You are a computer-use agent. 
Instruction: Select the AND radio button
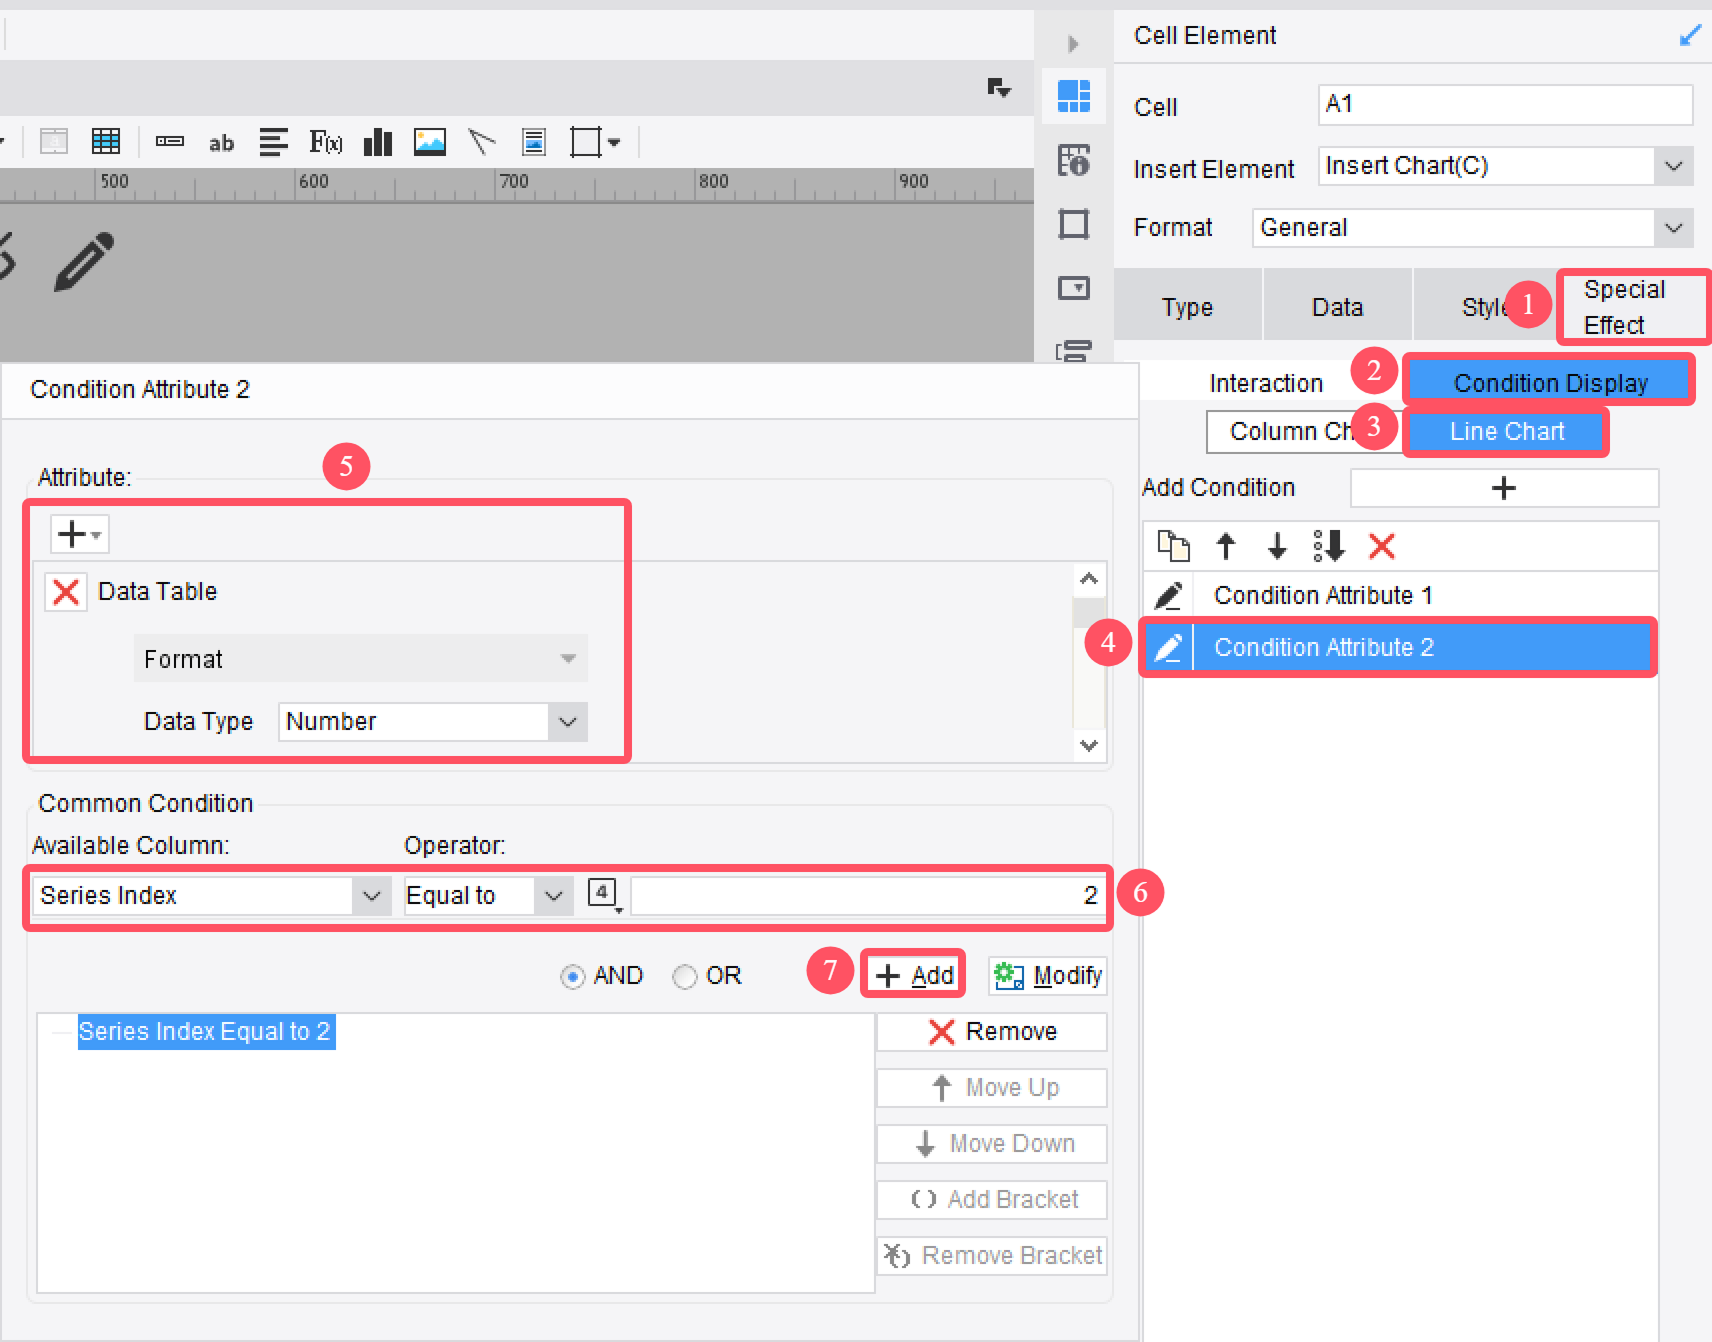pos(572,977)
